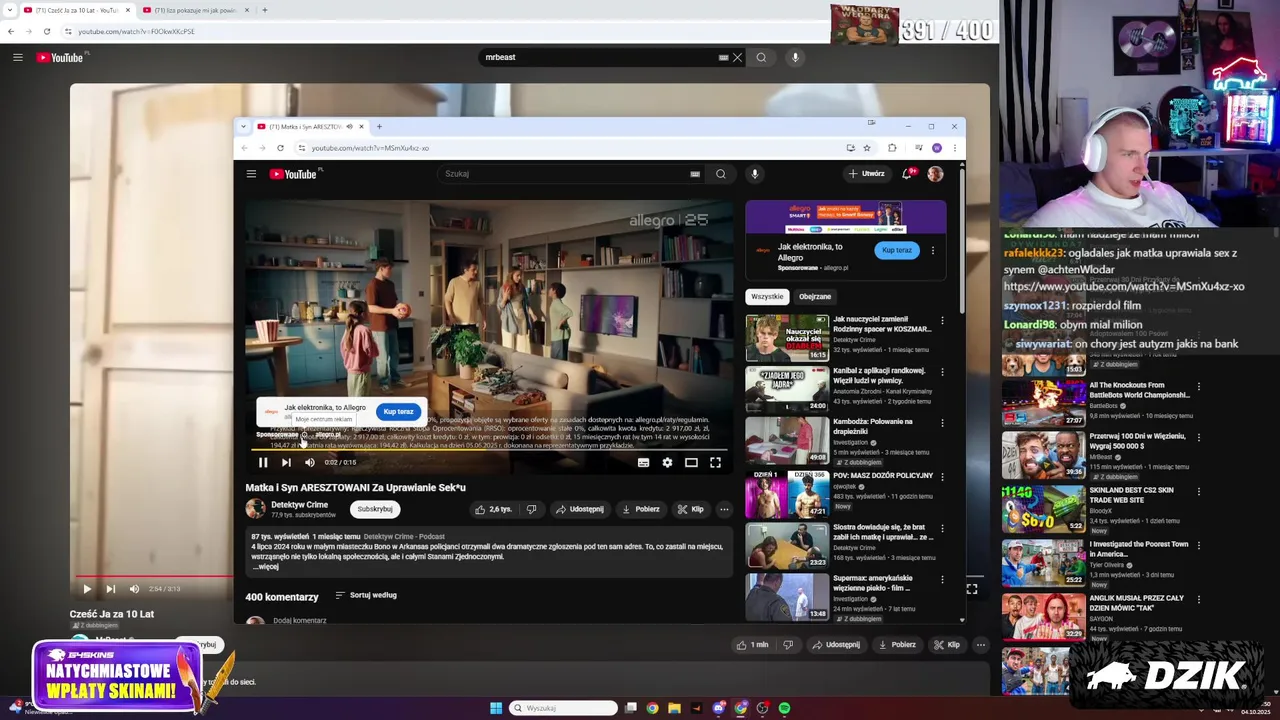Open Przetrwaj 100 Dni w Więzieniu video
Image resolution: width=1280 pixels, height=720 pixels.
click(x=1043, y=455)
